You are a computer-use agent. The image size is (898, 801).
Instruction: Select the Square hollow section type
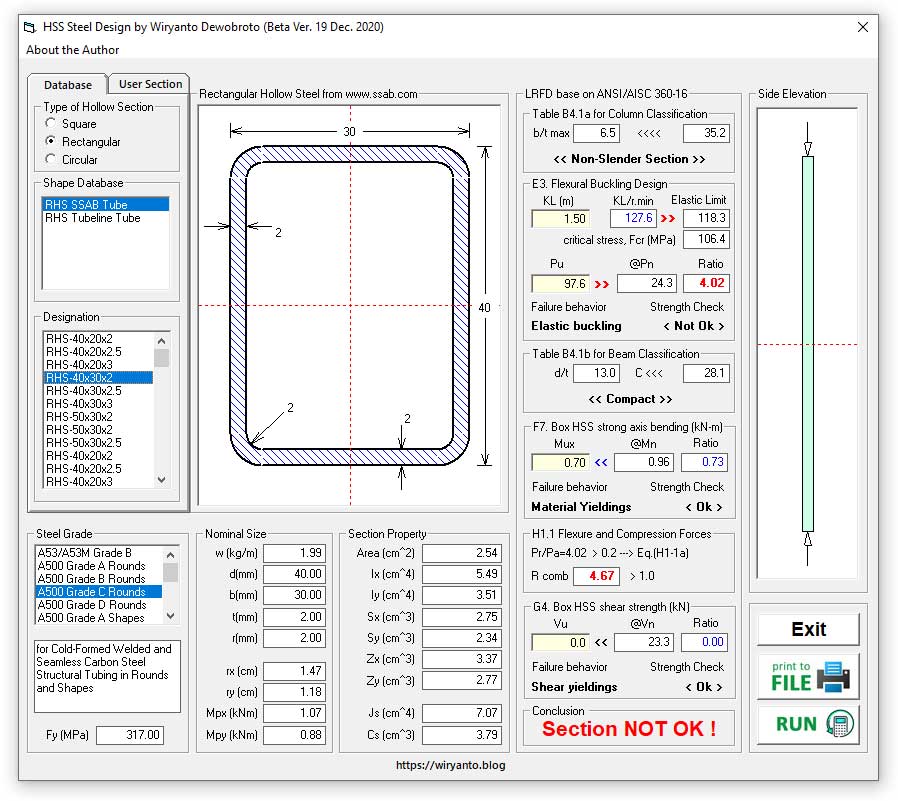click(51, 124)
